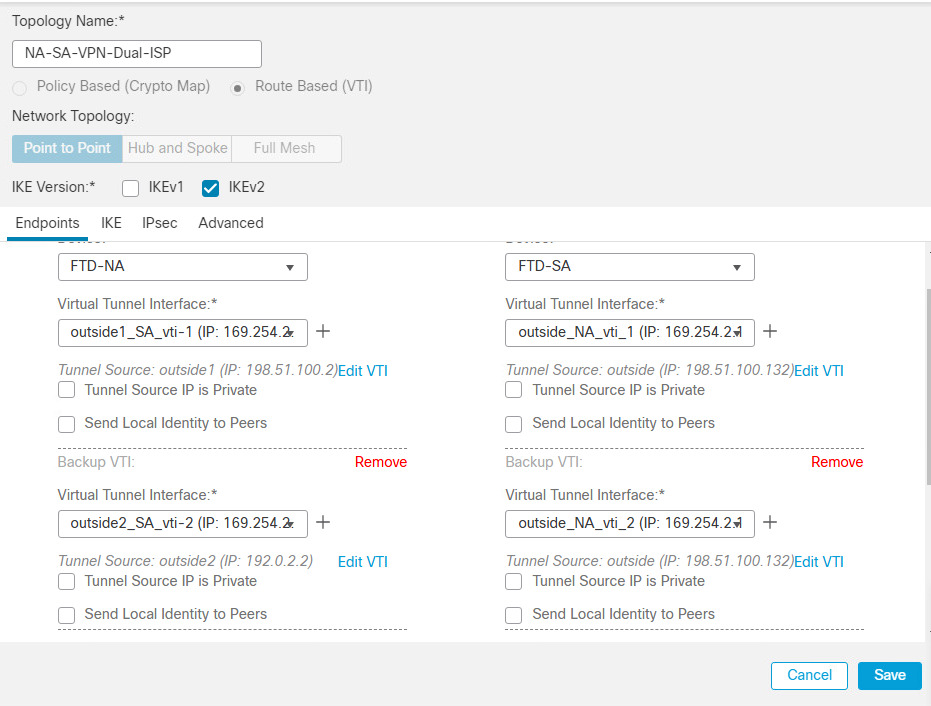Select Full Mesh topology
Image resolution: width=931 pixels, height=706 pixels.
(285, 148)
